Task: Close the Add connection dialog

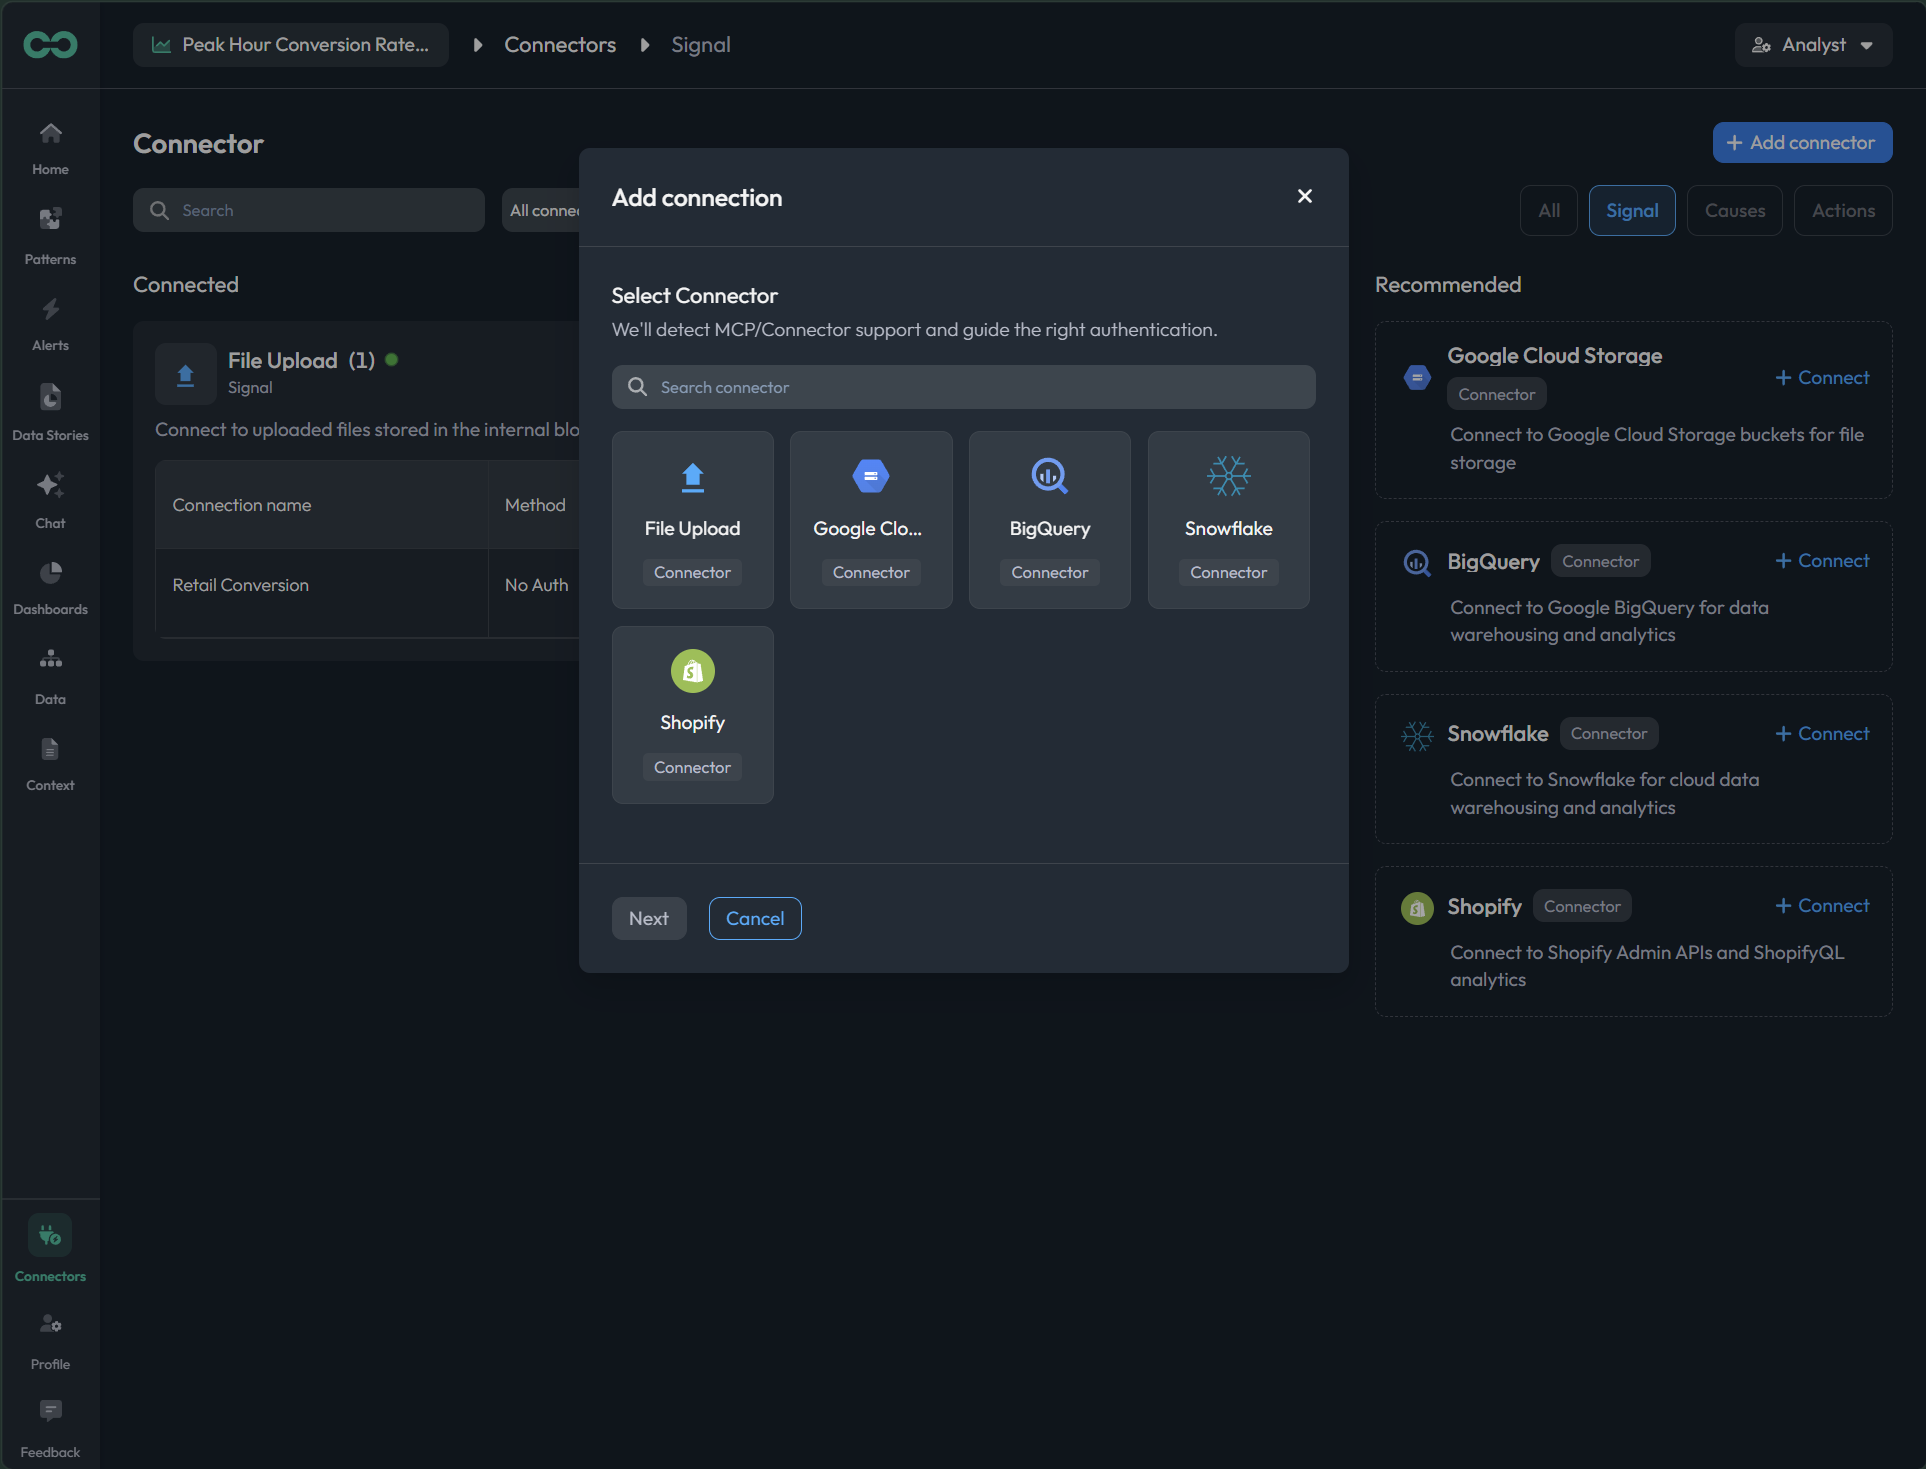Action: coord(1304,196)
